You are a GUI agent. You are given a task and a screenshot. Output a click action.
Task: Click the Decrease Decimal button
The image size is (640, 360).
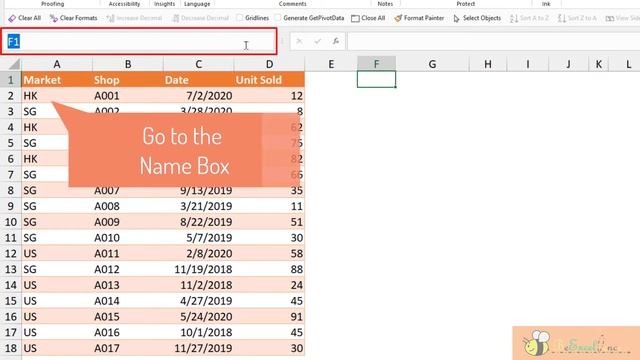point(200,18)
